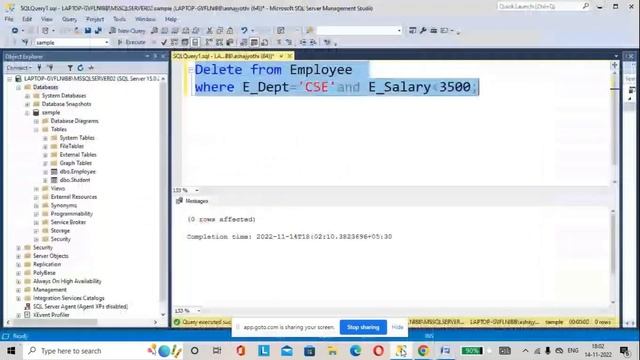Click the Save All icon

pos(98,31)
